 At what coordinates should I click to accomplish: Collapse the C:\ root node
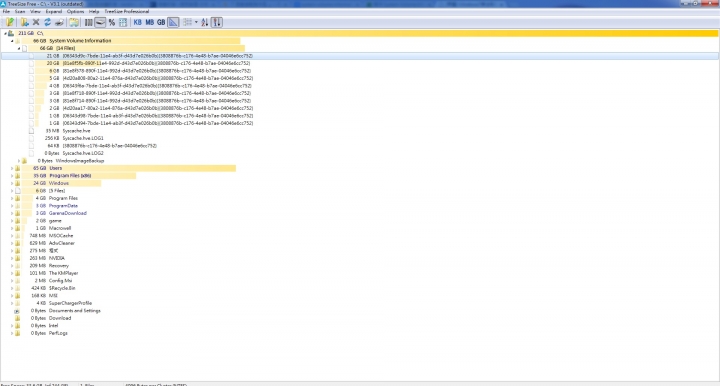[x=5, y=34]
